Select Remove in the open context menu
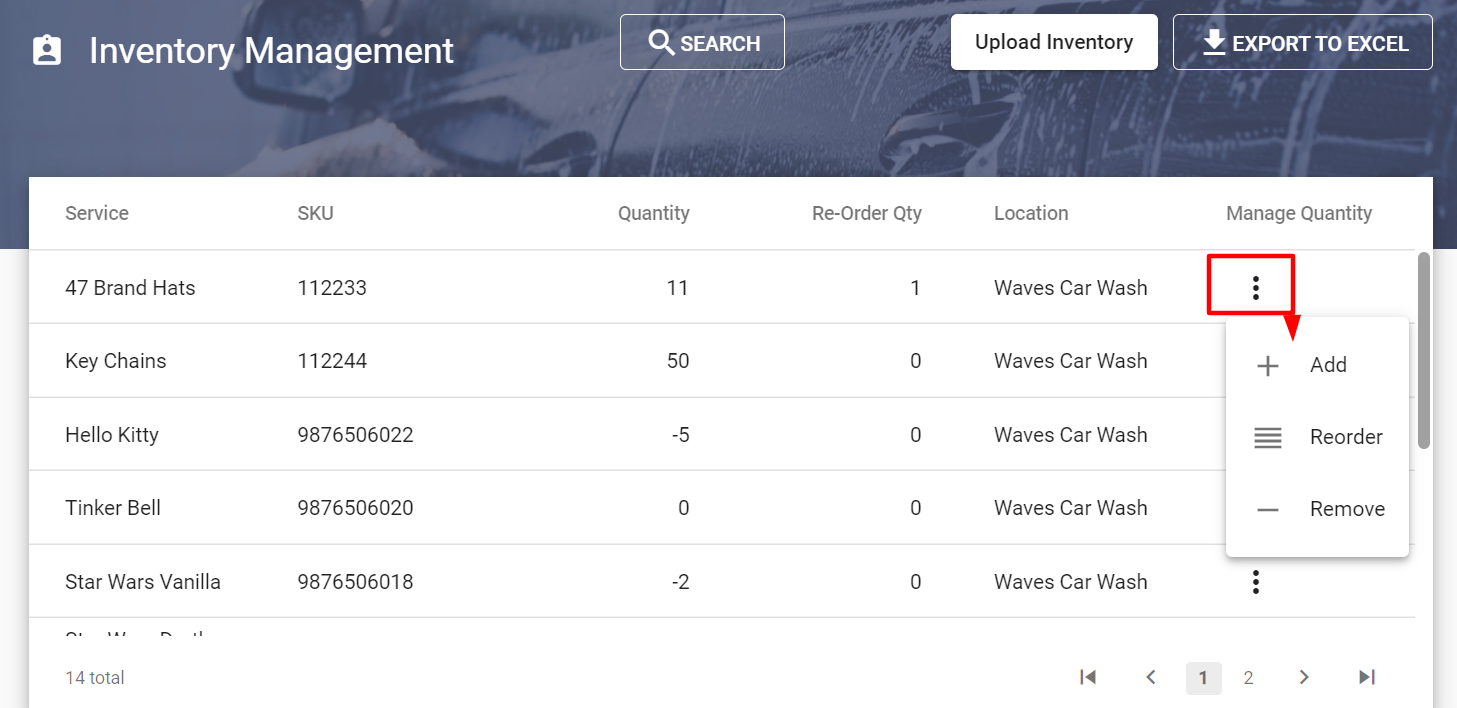Image resolution: width=1457 pixels, height=708 pixels. [1347, 508]
